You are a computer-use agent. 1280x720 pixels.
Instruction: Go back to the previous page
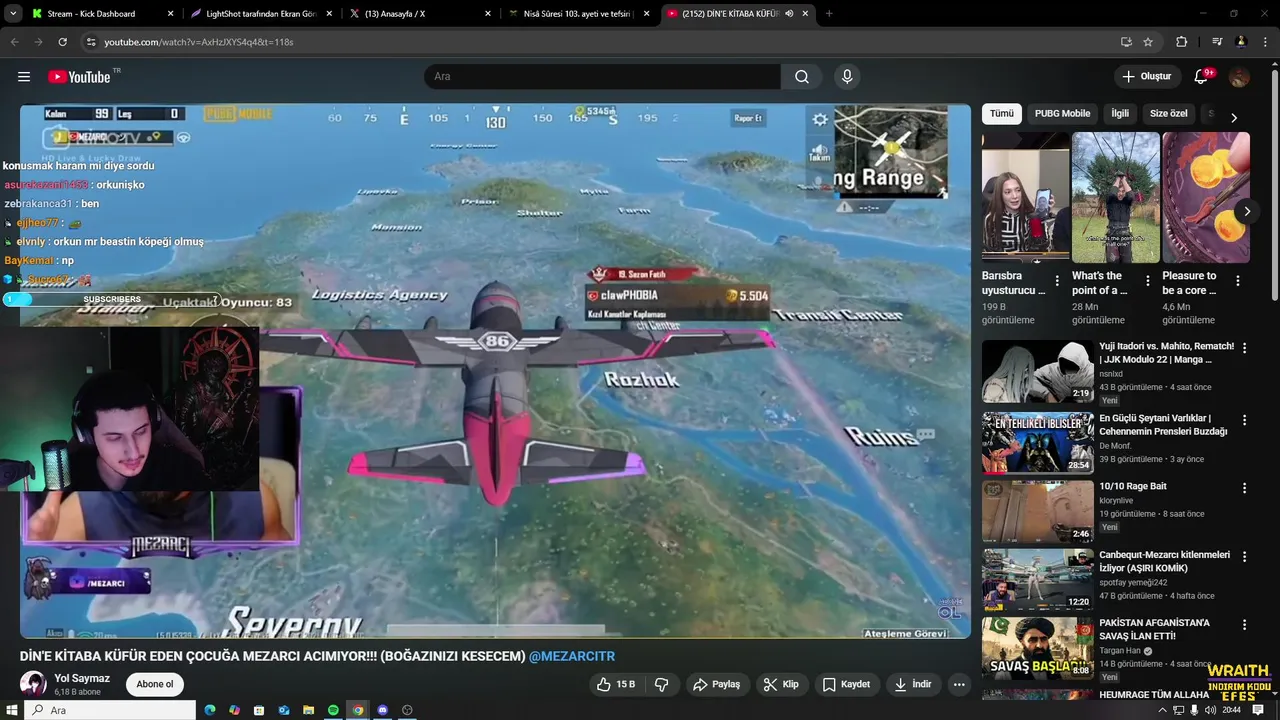tap(14, 42)
